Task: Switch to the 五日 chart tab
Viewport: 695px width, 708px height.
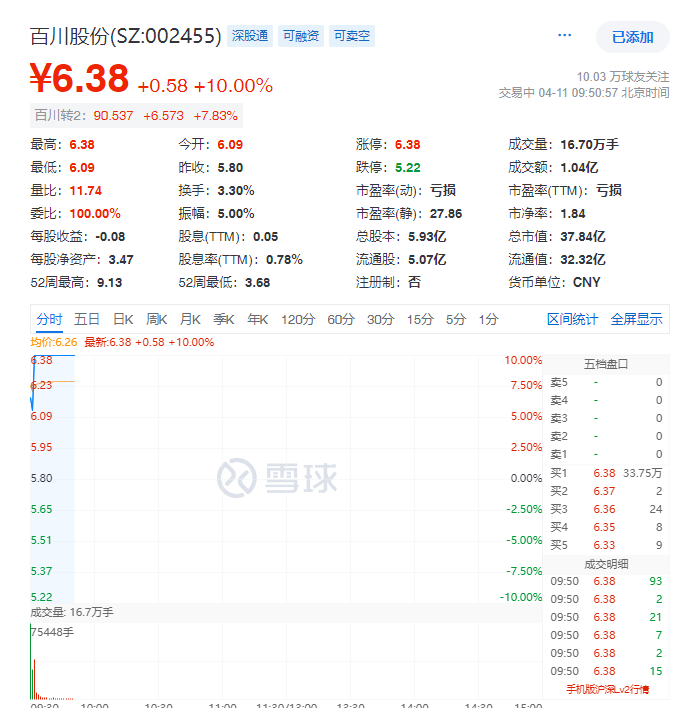Action: [87, 320]
